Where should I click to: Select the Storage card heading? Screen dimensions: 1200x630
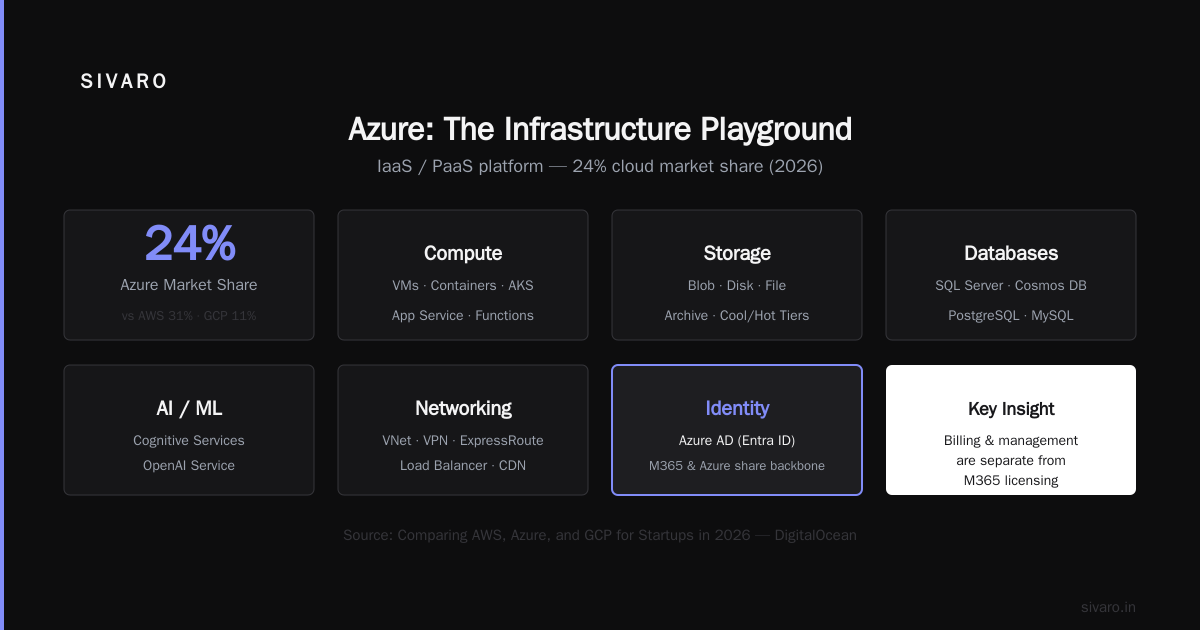pyautogui.click(x=737, y=253)
